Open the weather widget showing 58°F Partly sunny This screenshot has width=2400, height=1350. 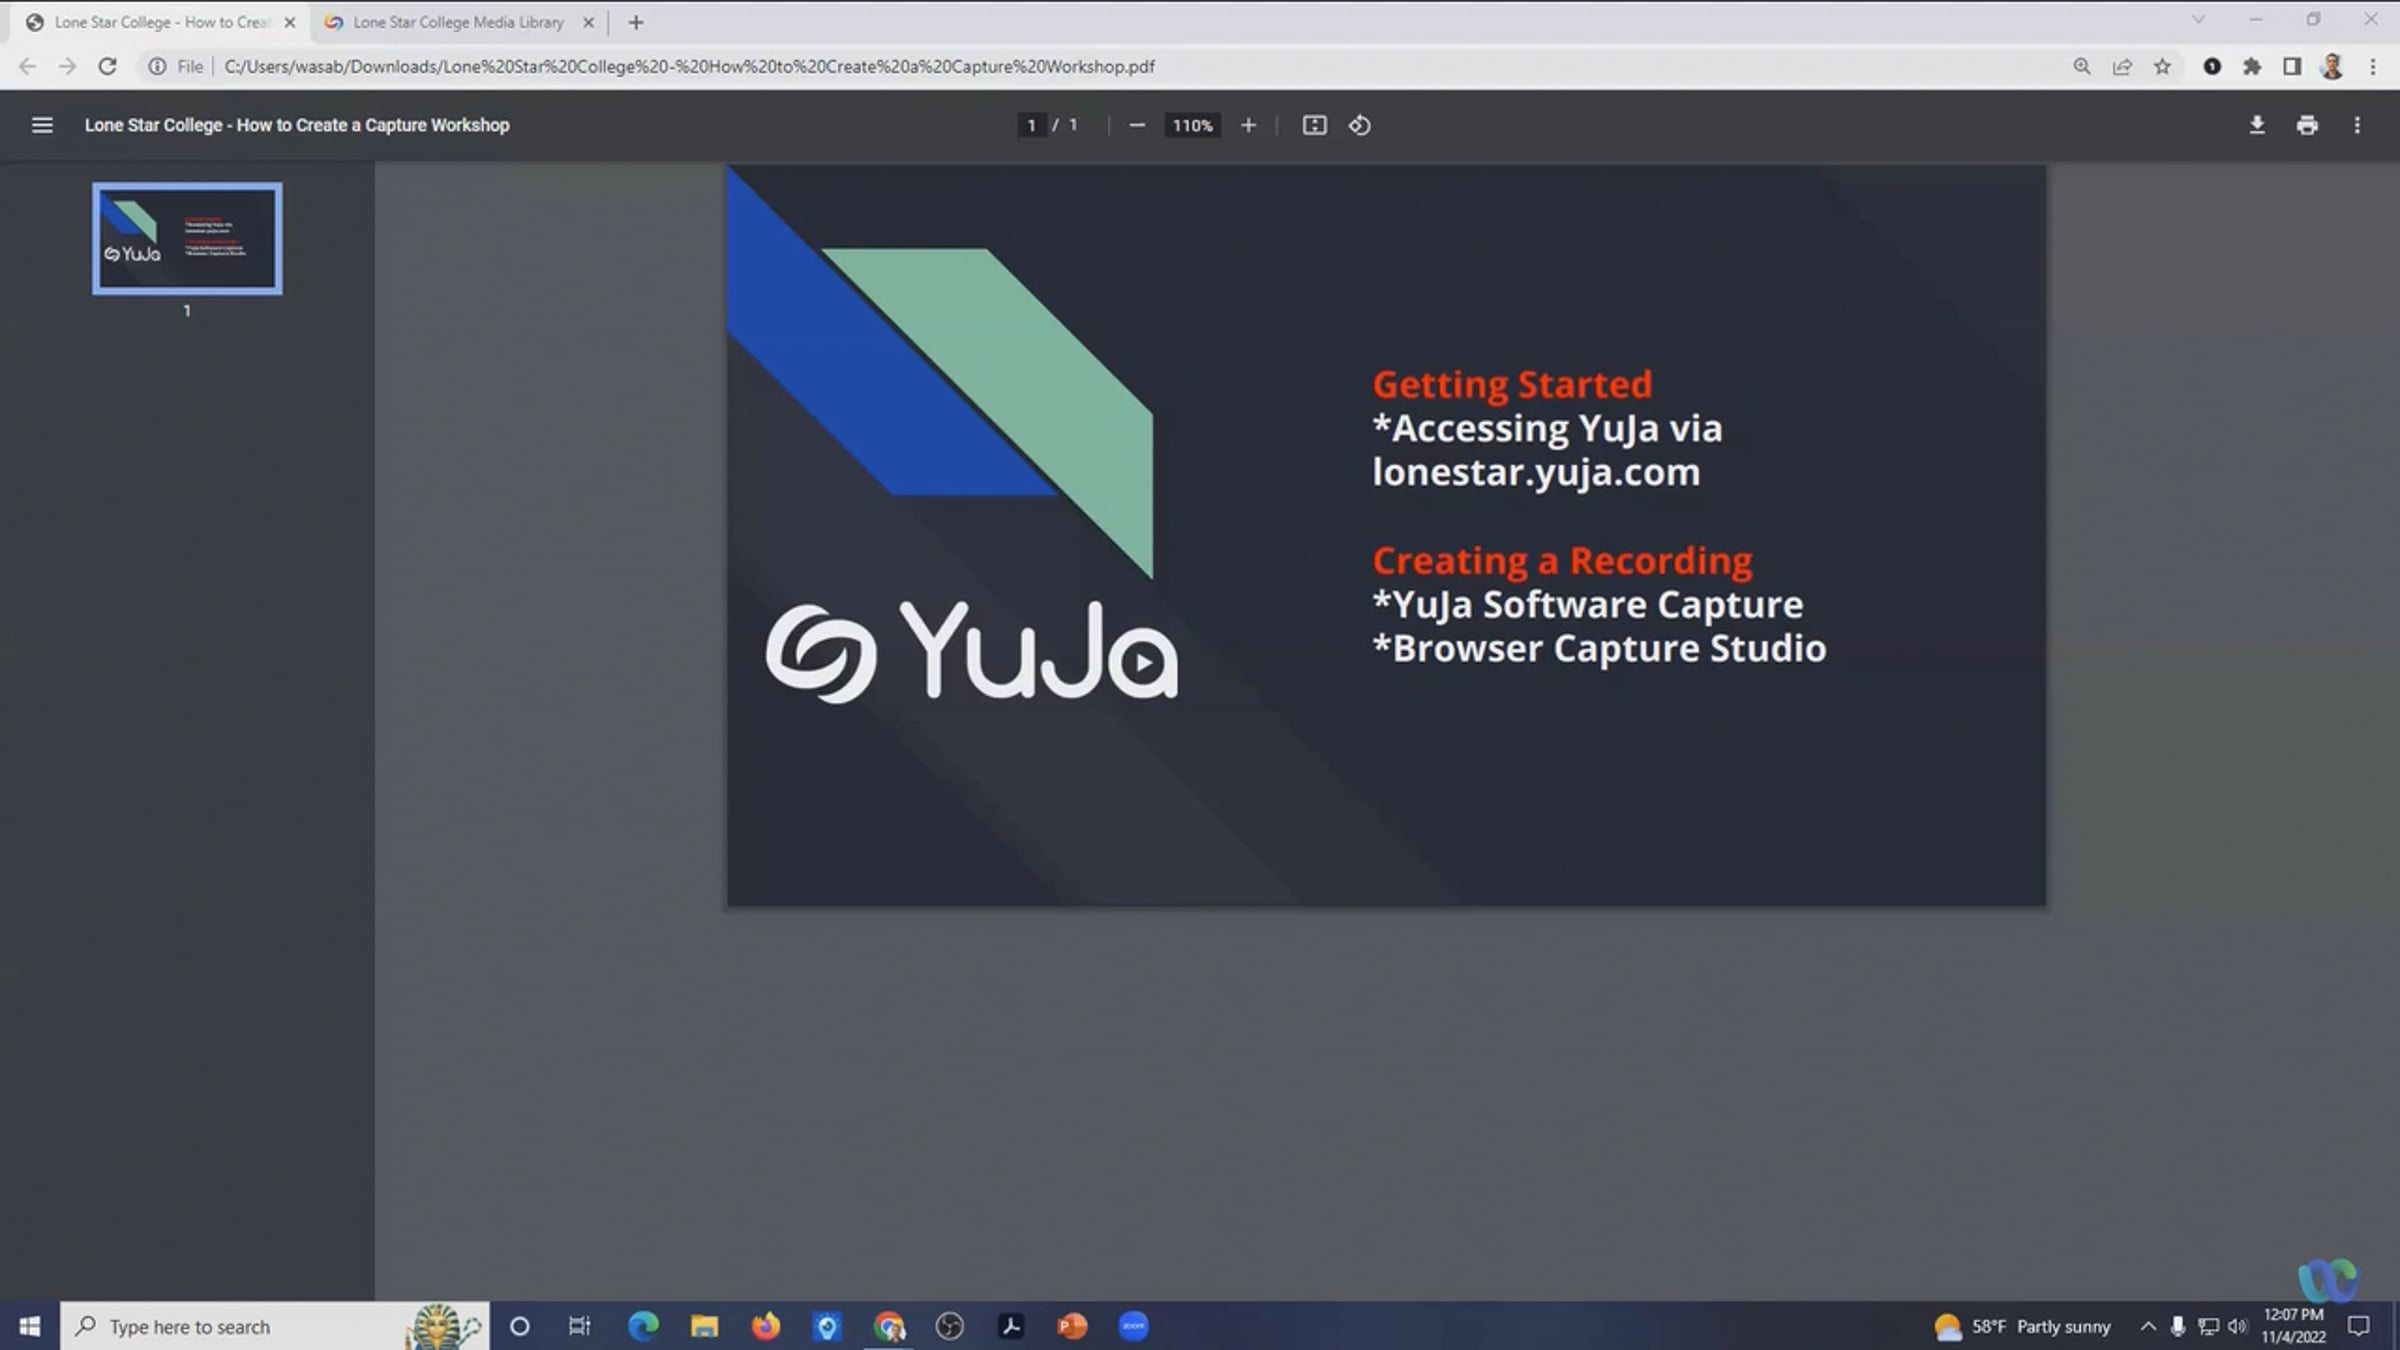2022,1326
